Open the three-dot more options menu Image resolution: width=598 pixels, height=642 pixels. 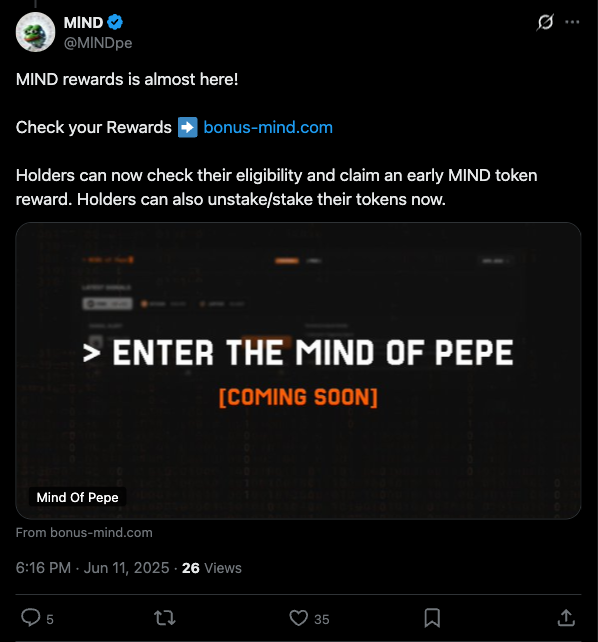tap(572, 22)
